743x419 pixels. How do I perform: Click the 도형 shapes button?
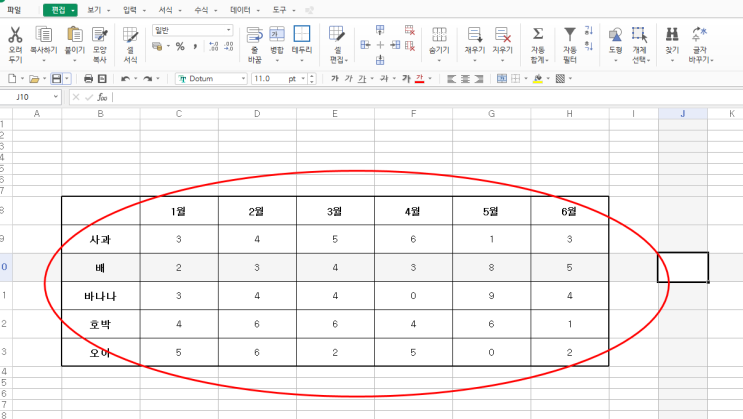click(615, 44)
